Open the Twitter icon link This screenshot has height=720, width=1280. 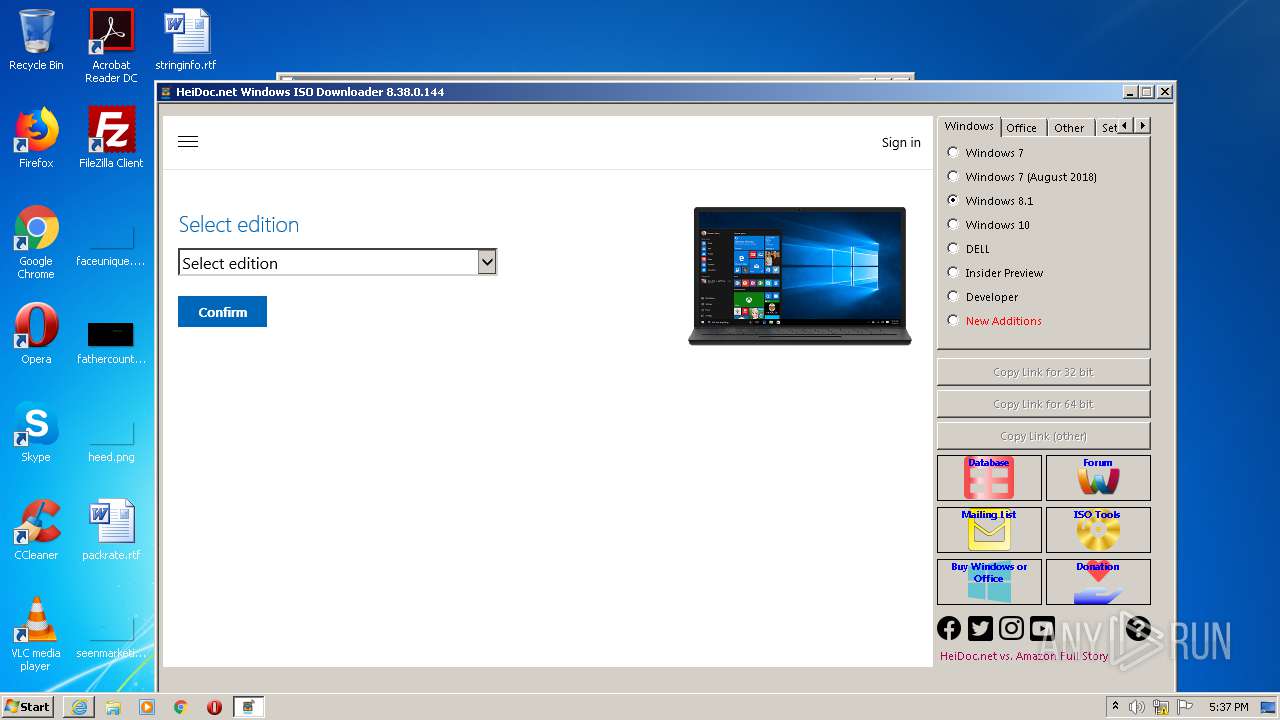click(980, 628)
